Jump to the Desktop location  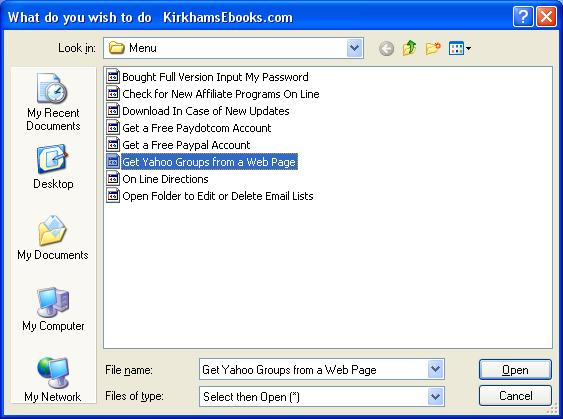pyautogui.click(x=53, y=167)
